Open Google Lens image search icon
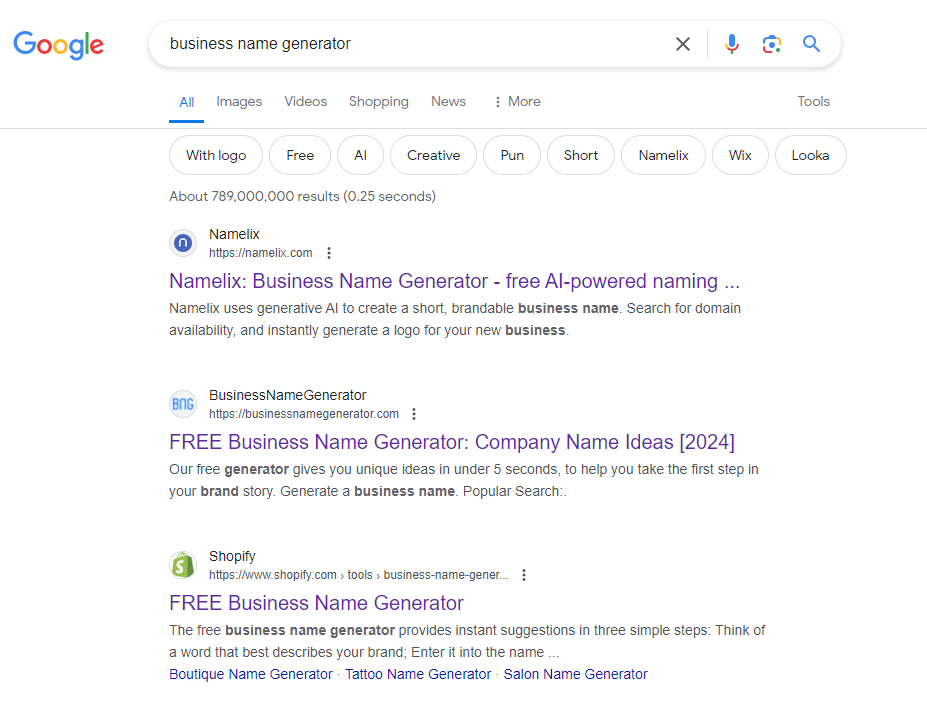 (x=771, y=44)
